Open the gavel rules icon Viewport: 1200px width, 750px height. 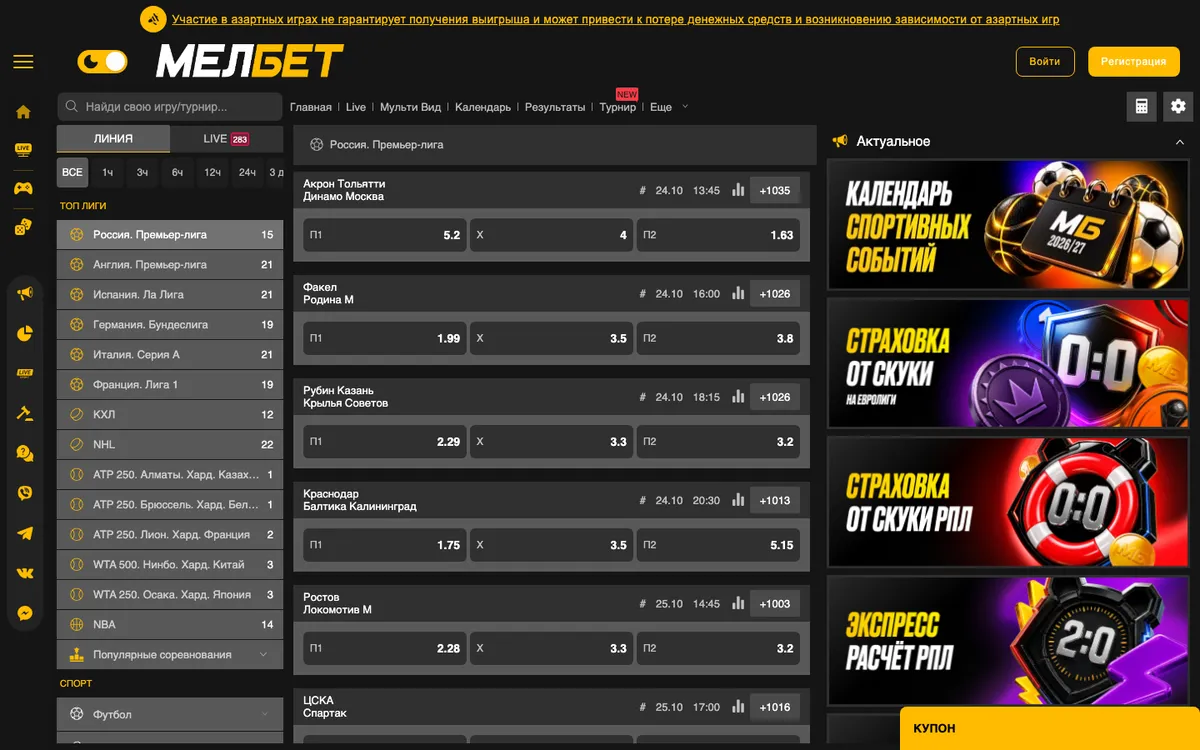(25, 414)
